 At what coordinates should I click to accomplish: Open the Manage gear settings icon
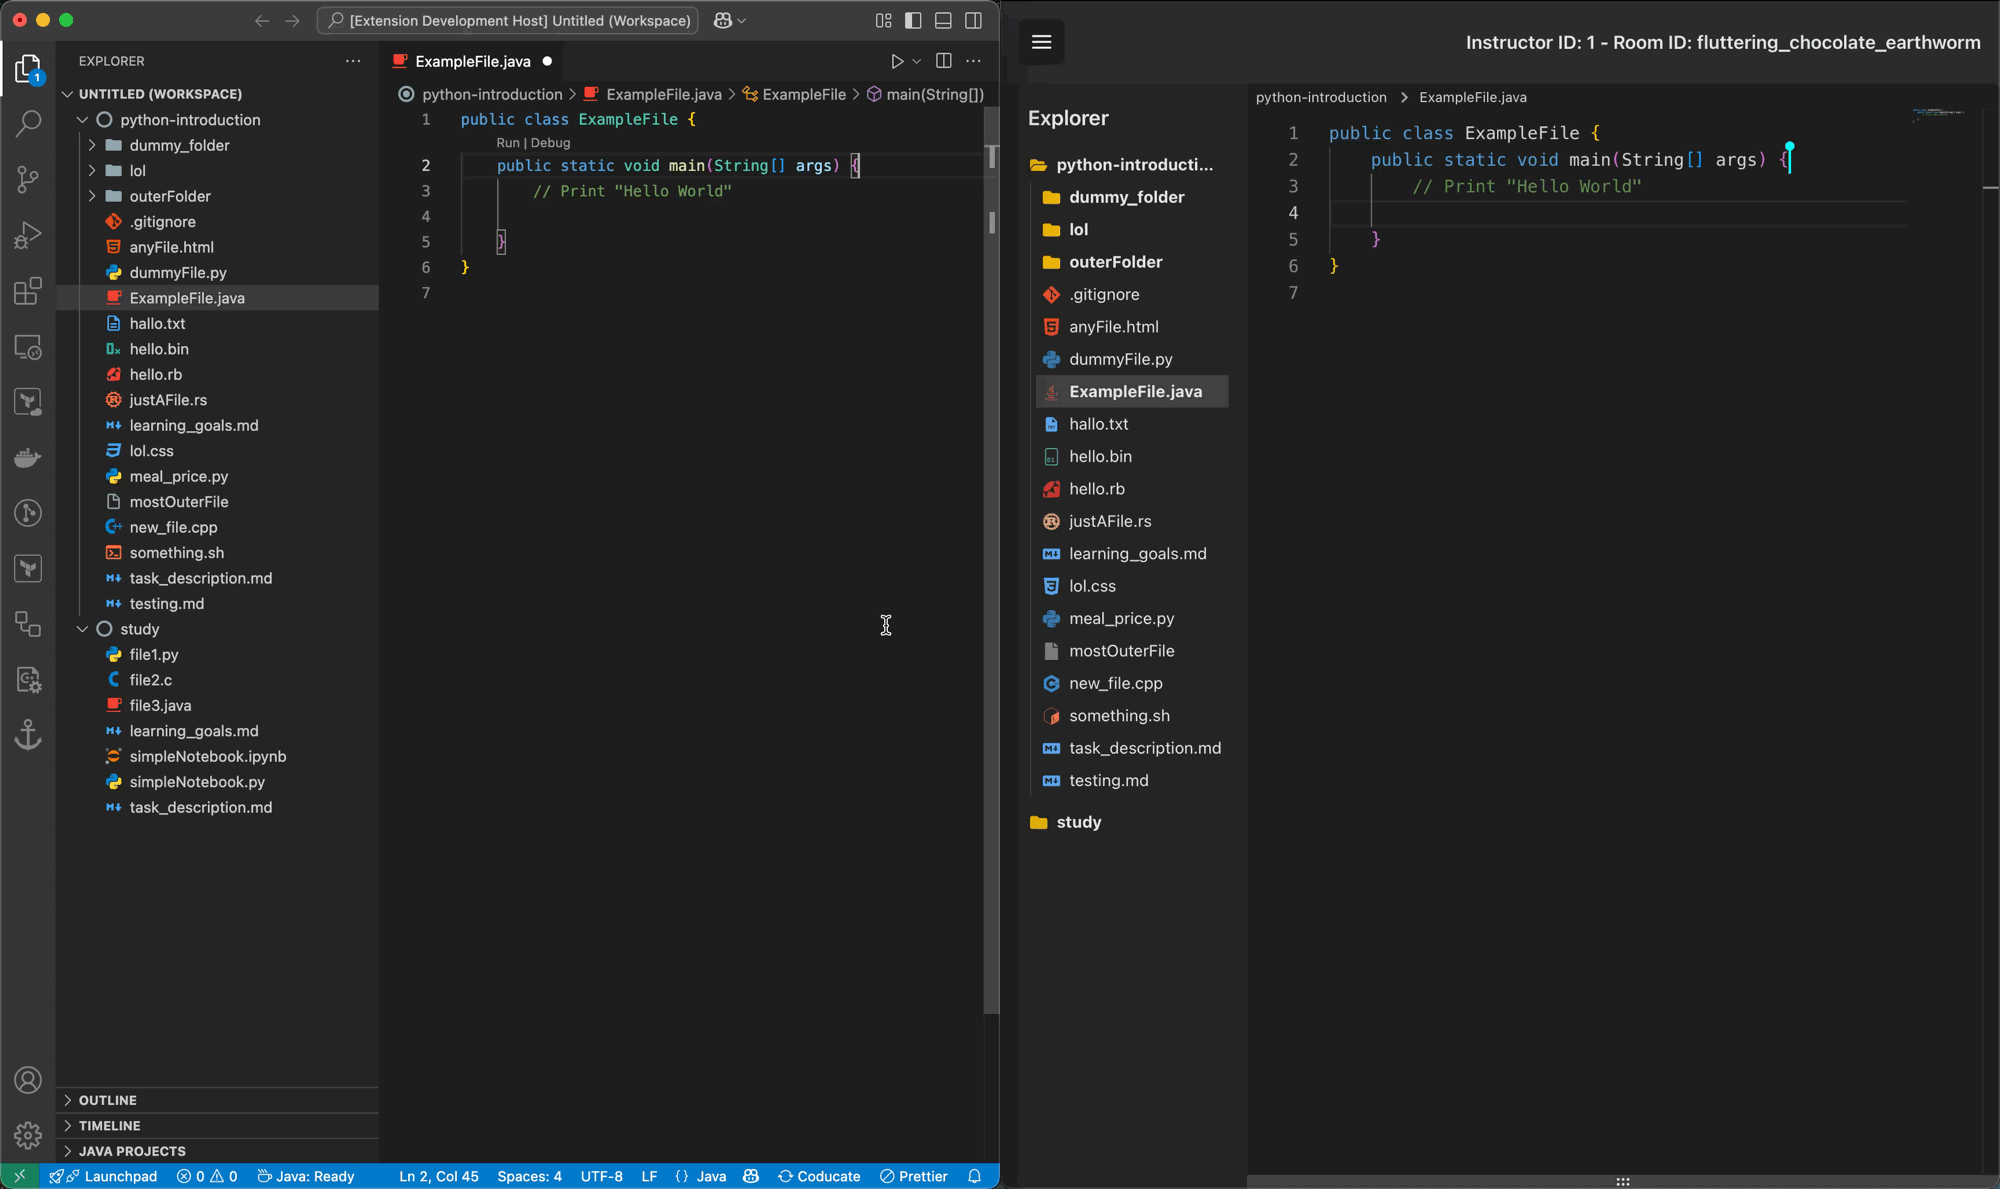point(28,1135)
